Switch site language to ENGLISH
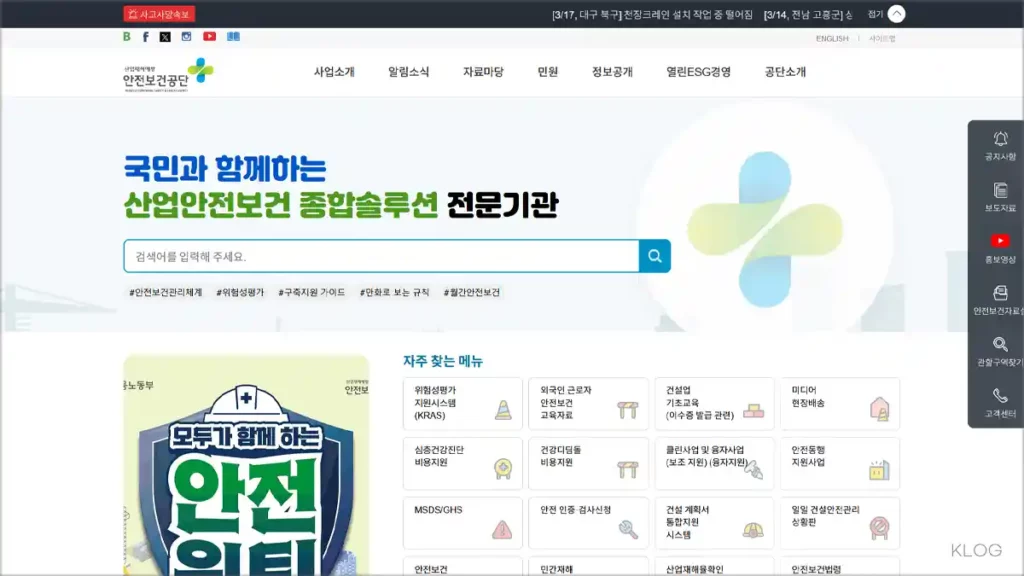 [x=831, y=39]
